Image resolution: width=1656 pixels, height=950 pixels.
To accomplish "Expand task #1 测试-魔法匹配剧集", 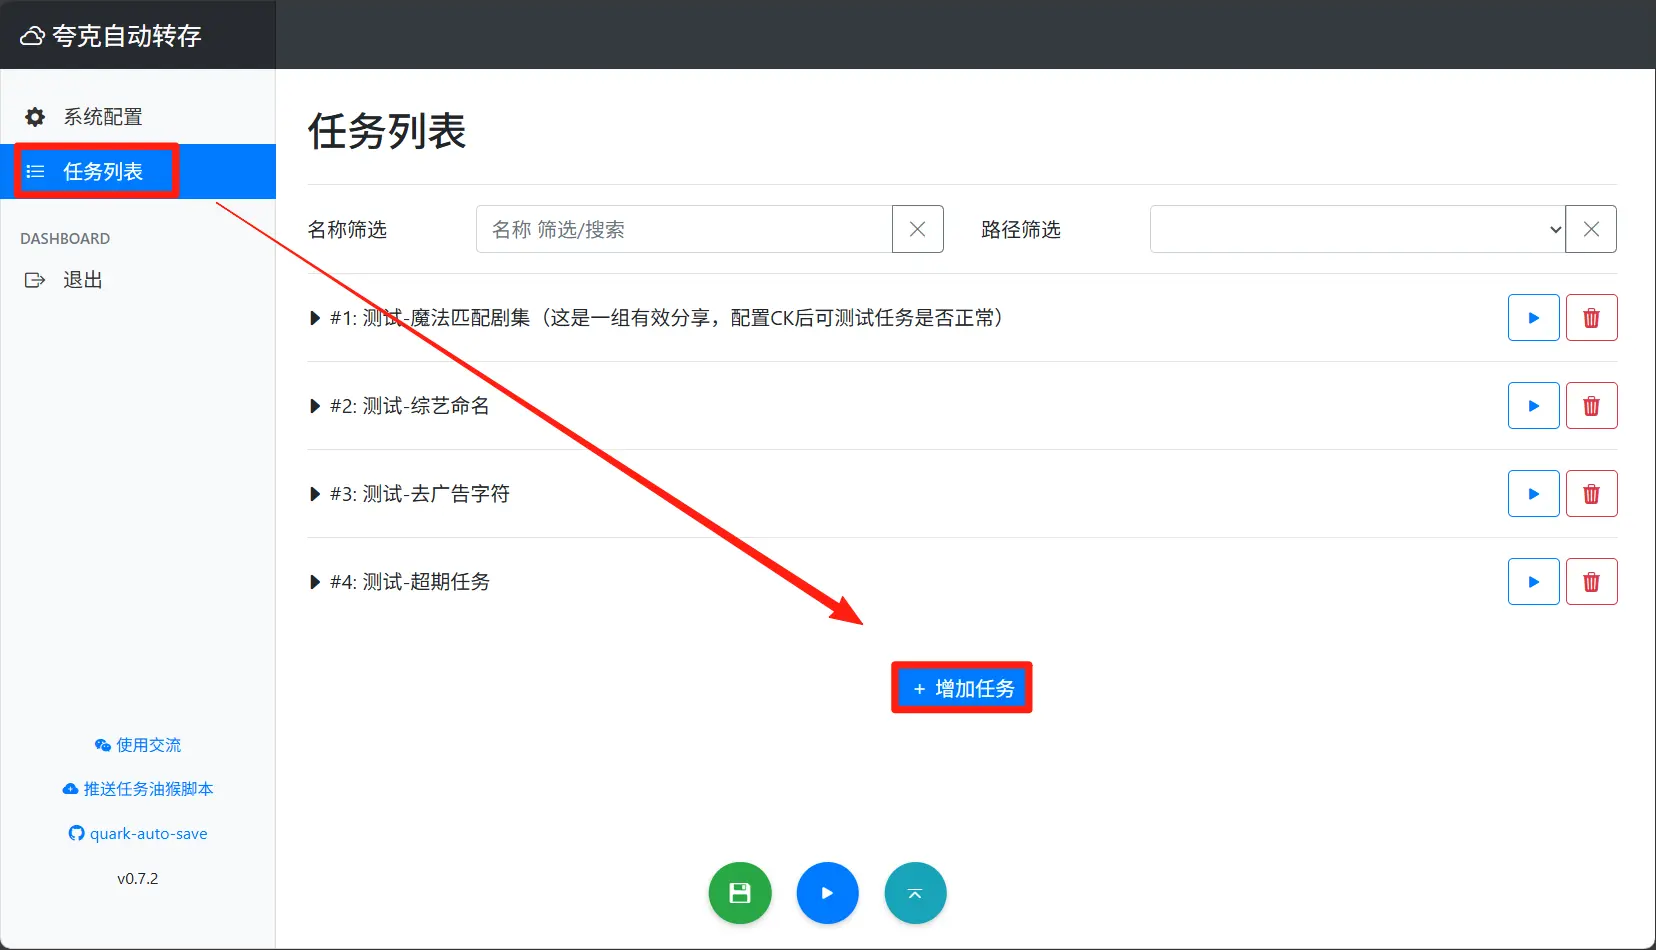I will tap(315, 318).
